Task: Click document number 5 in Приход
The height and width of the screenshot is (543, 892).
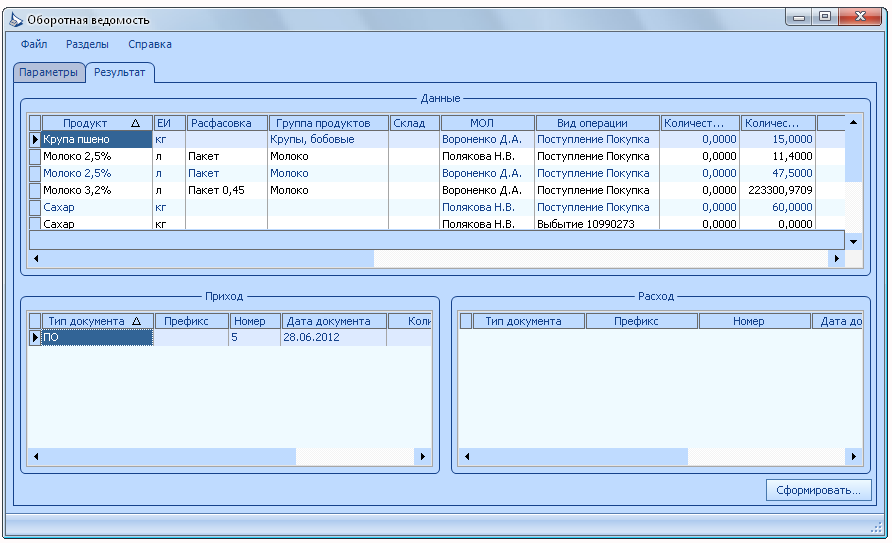Action: [255, 337]
